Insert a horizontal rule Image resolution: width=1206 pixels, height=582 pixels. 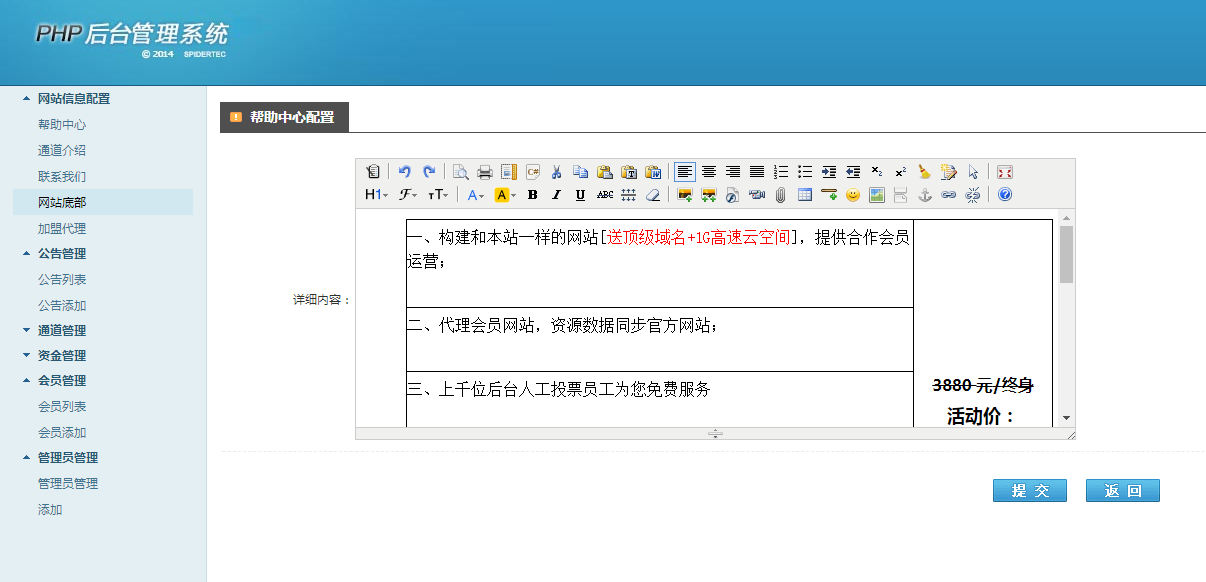tap(829, 194)
